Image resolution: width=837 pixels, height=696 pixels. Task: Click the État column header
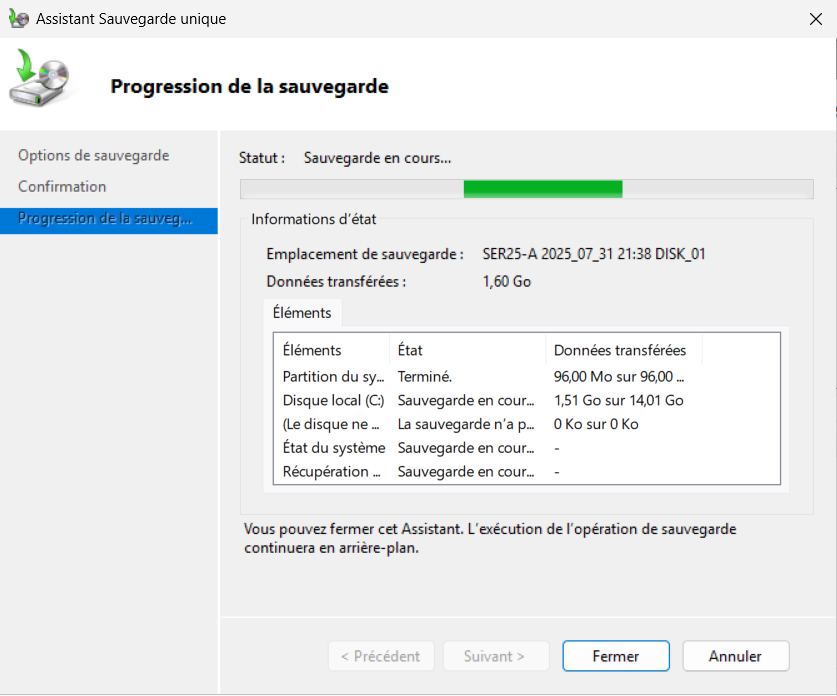coord(411,350)
